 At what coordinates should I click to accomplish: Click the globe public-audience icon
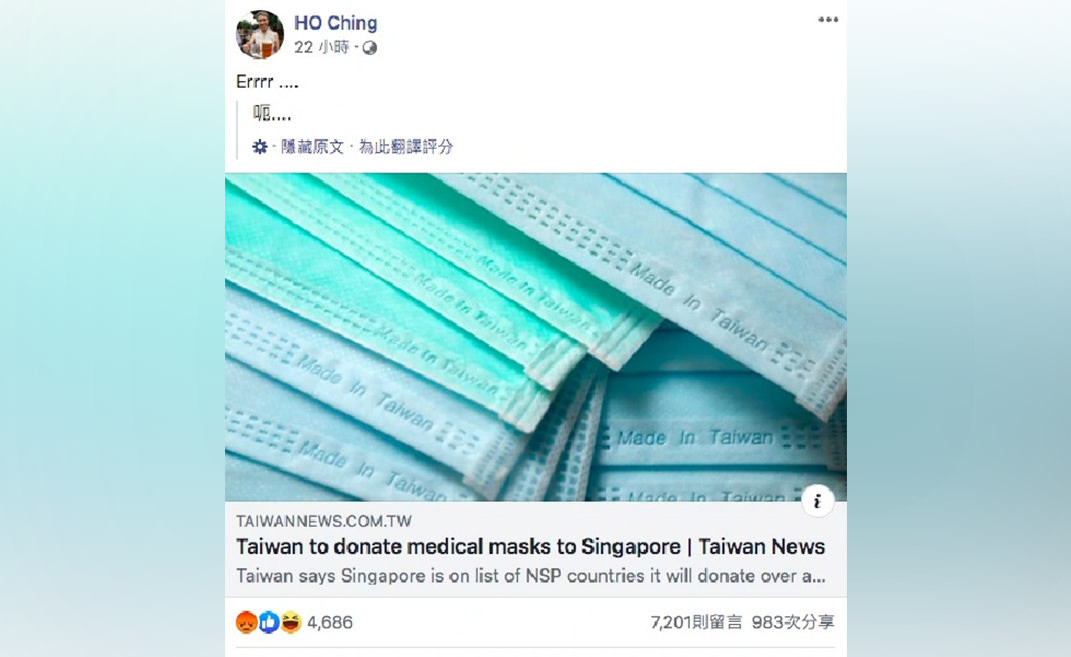pyautogui.click(x=370, y=48)
